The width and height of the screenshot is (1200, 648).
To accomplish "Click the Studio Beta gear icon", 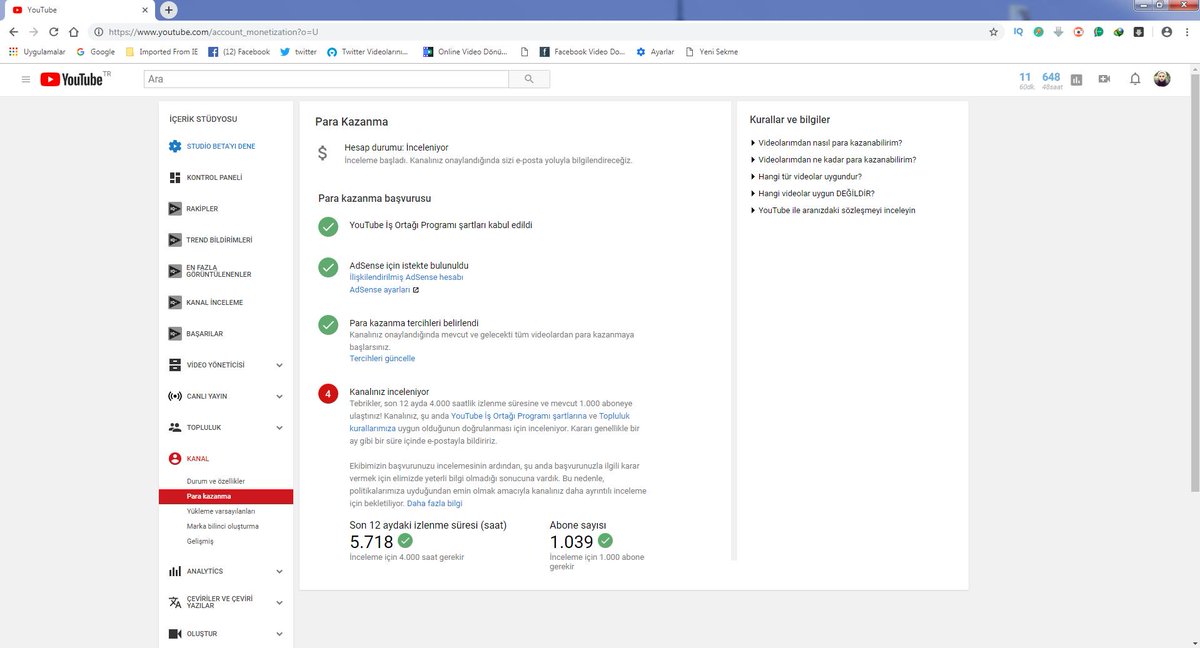I will 175,146.
